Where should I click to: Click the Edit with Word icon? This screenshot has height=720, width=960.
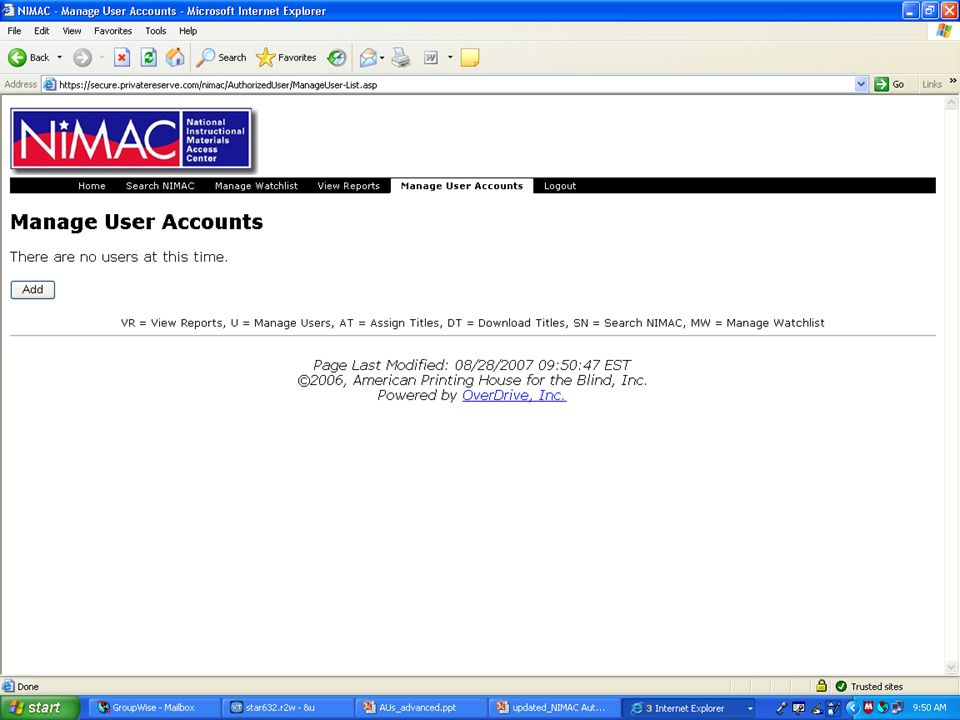coord(431,58)
